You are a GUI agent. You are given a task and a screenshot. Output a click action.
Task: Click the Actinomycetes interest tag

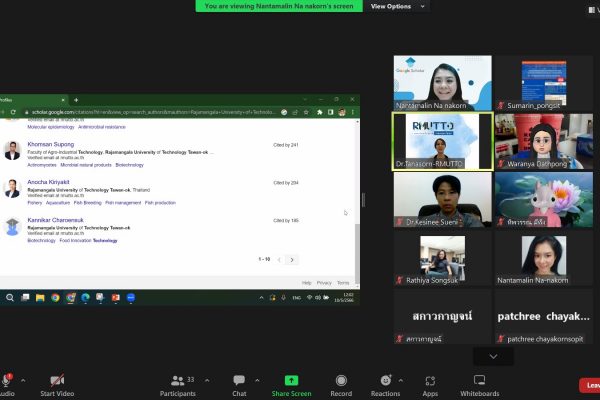(x=42, y=165)
